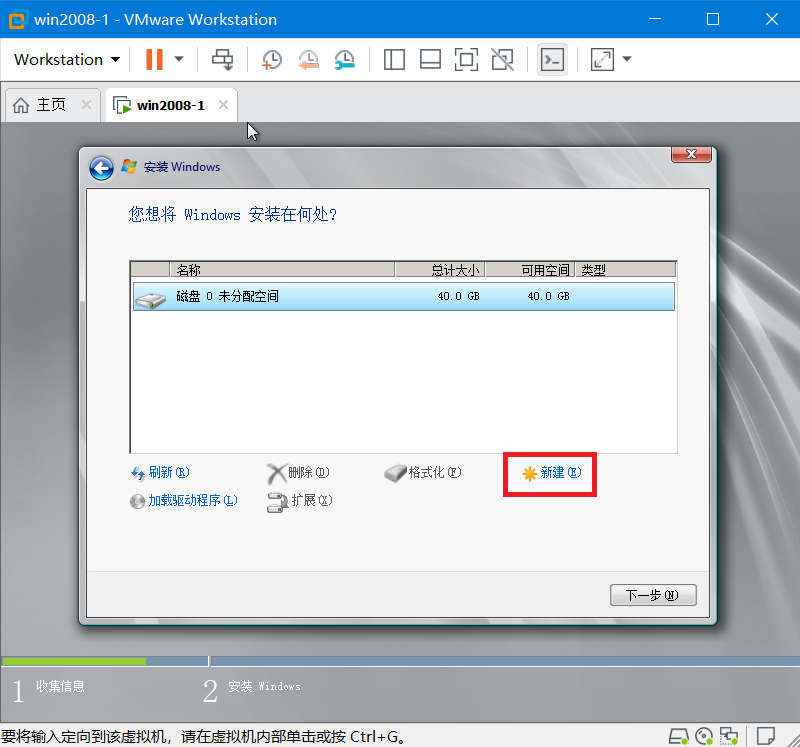This screenshot has width=800, height=747.
Task: Pause the virtual machine
Action: tap(154, 59)
